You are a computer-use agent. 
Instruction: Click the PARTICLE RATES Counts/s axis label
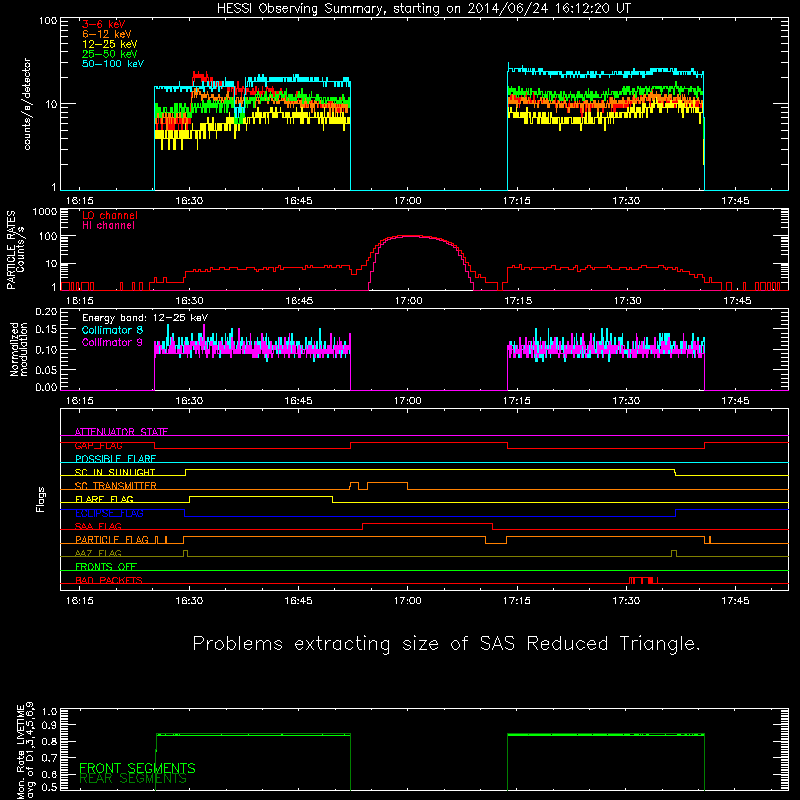pyautogui.click(x=15, y=250)
